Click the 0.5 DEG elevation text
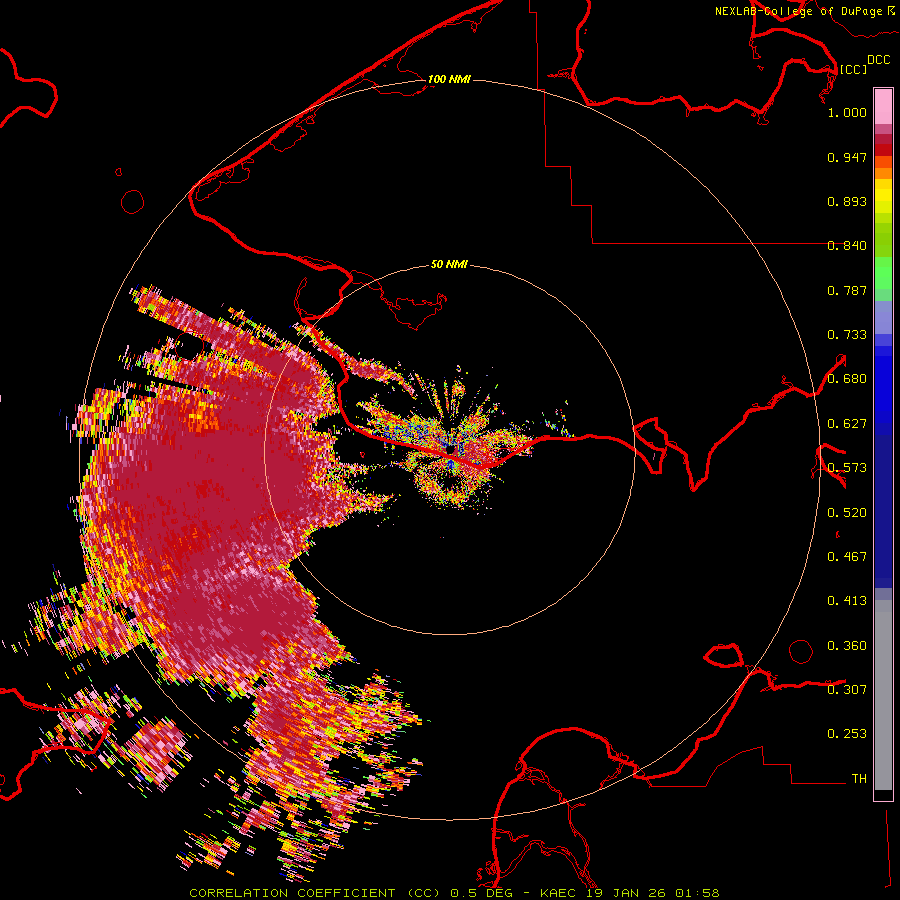The height and width of the screenshot is (900, 900). (481, 893)
